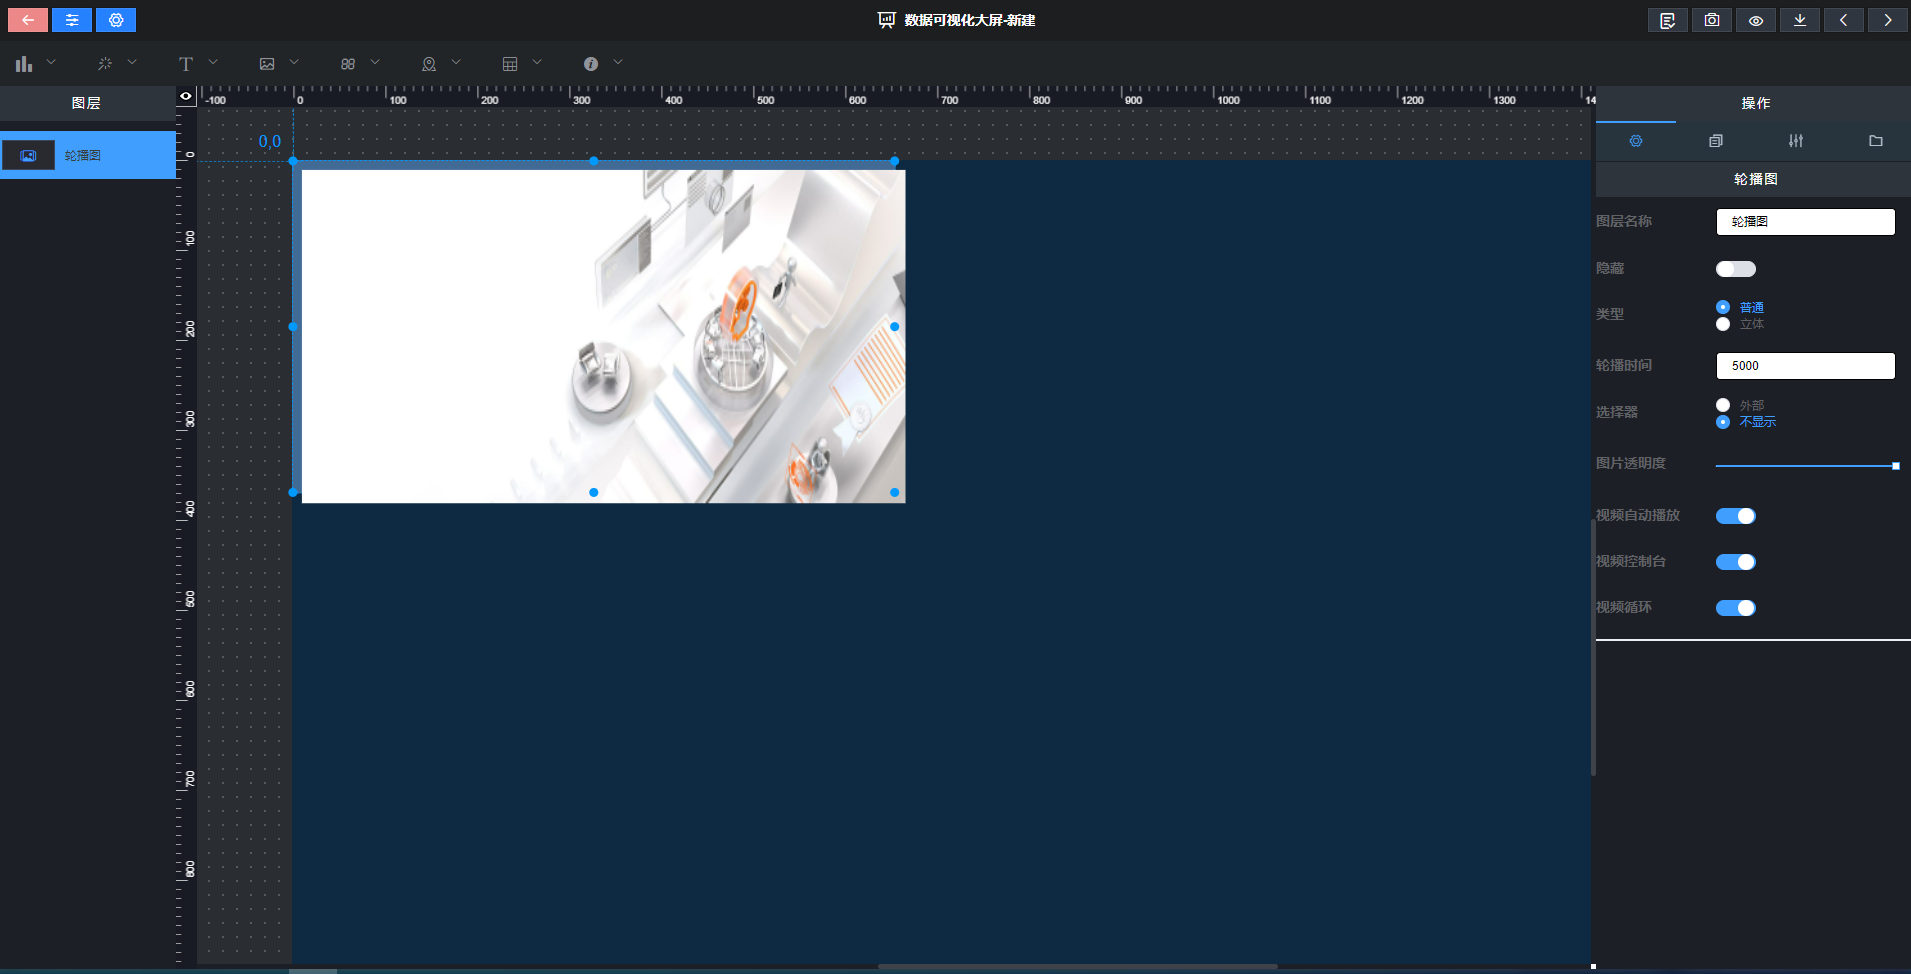Click the carousel image on the canvas
This screenshot has width=1911, height=974.
[x=603, y=336]
